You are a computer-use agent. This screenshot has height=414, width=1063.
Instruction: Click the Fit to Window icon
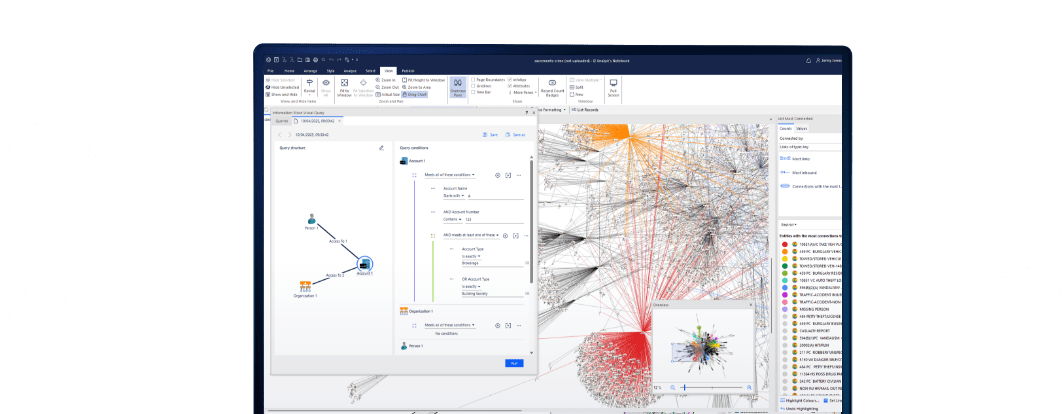[344, 85]
